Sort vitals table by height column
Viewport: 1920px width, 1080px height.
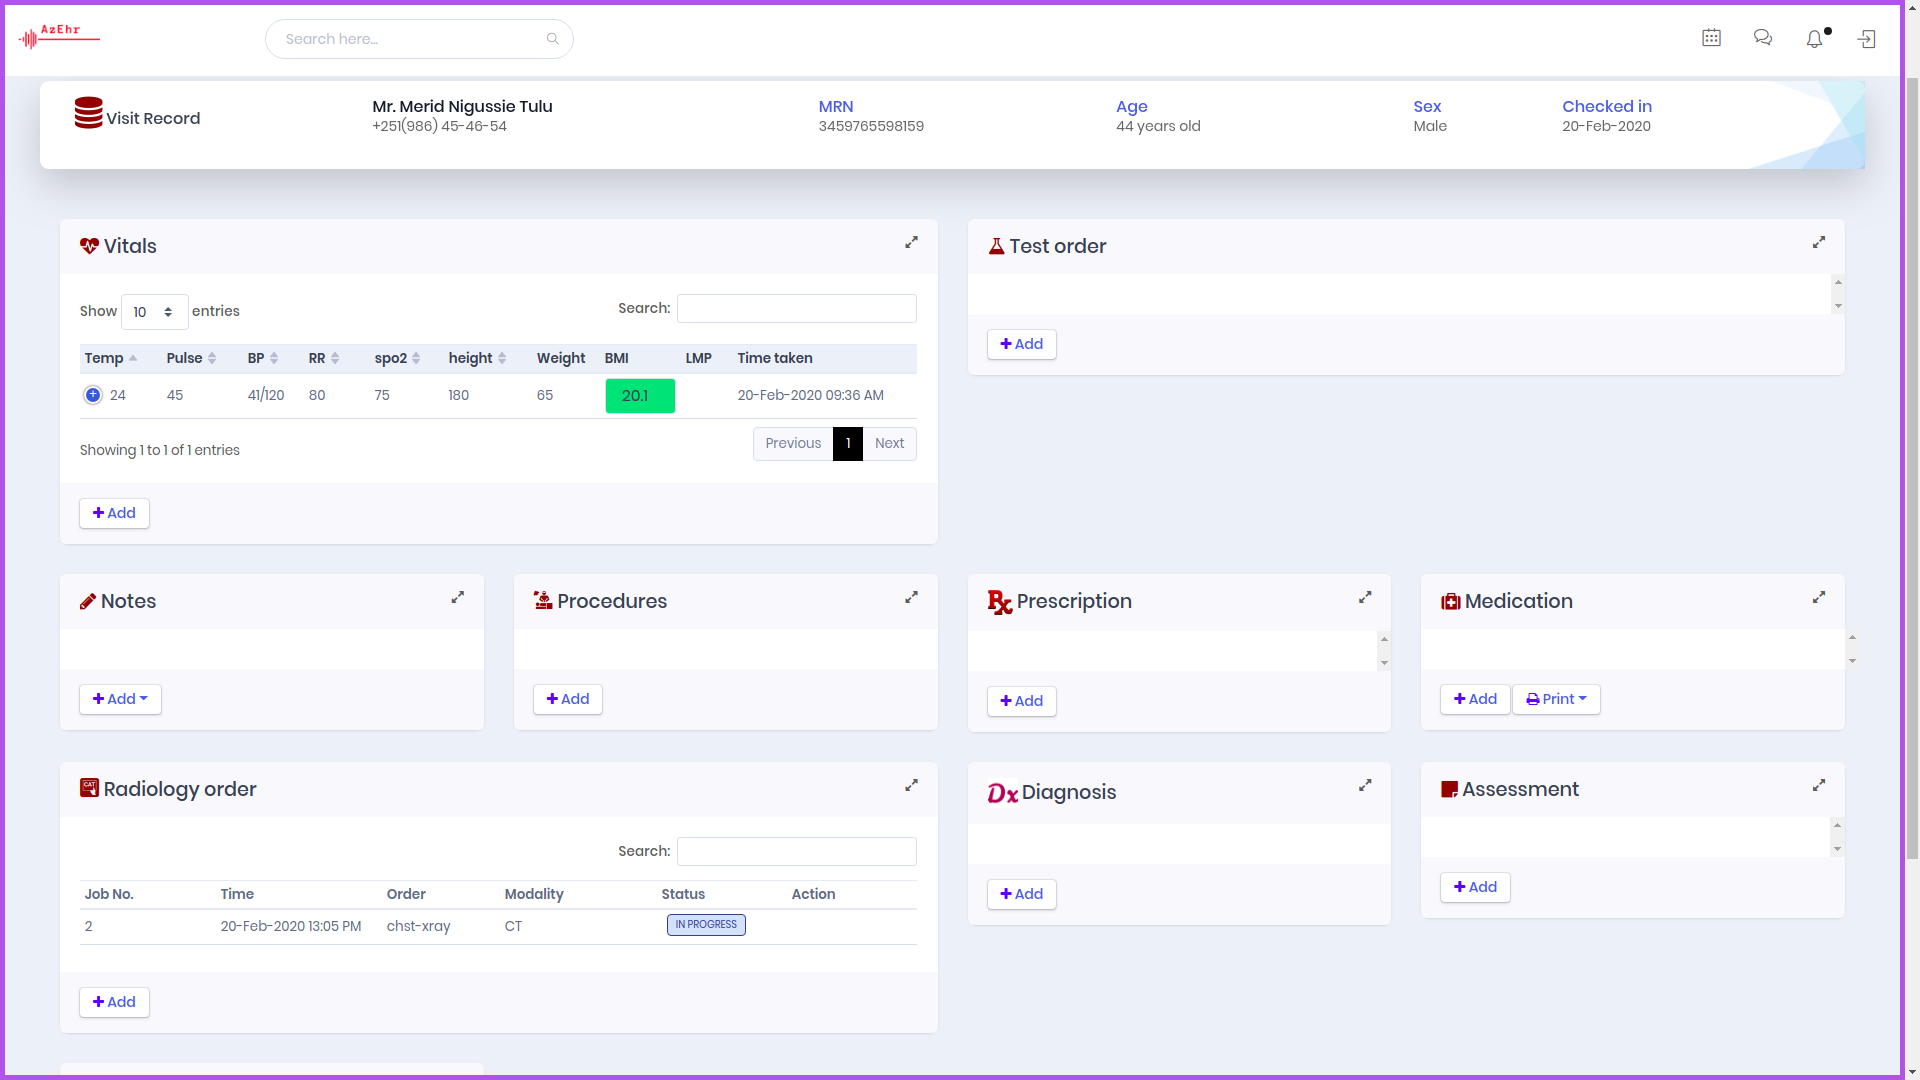477,358
